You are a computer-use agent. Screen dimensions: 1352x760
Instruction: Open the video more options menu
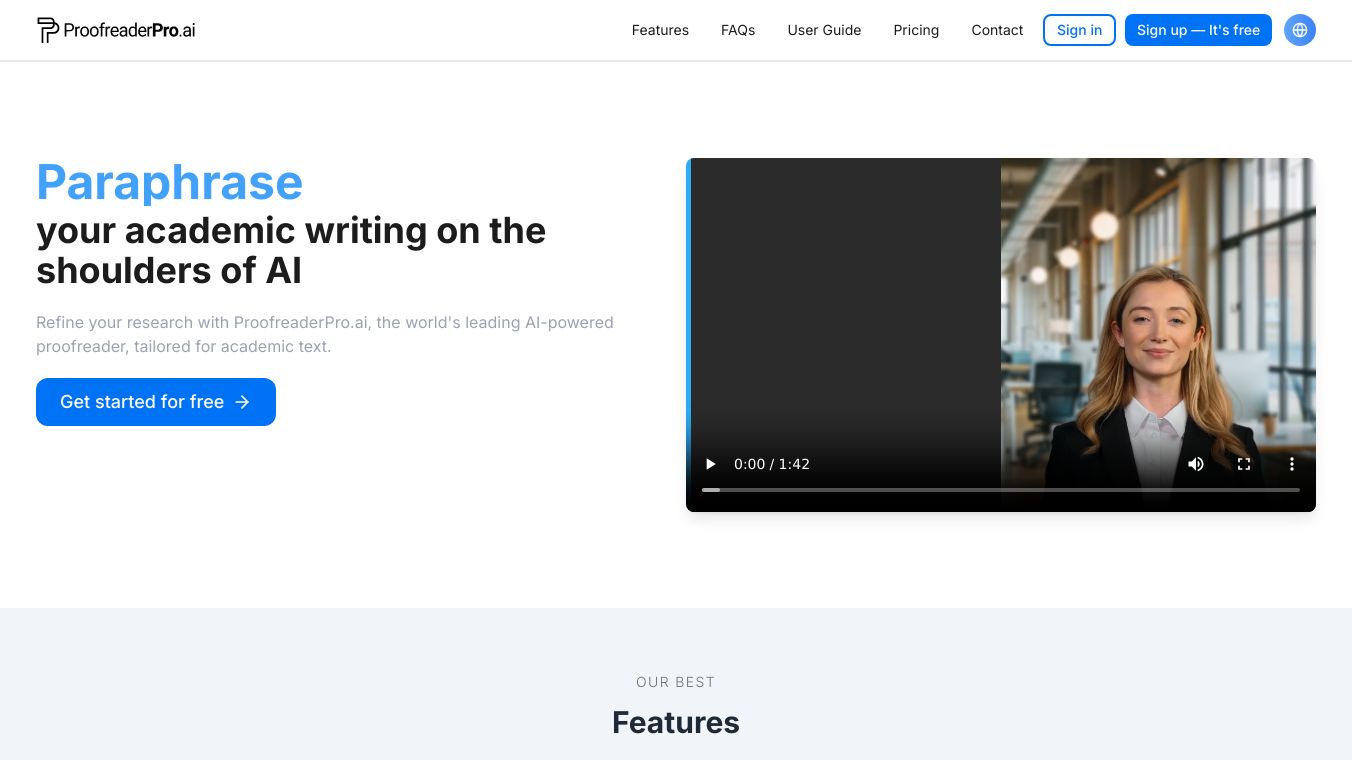(x=1292, y=464)
